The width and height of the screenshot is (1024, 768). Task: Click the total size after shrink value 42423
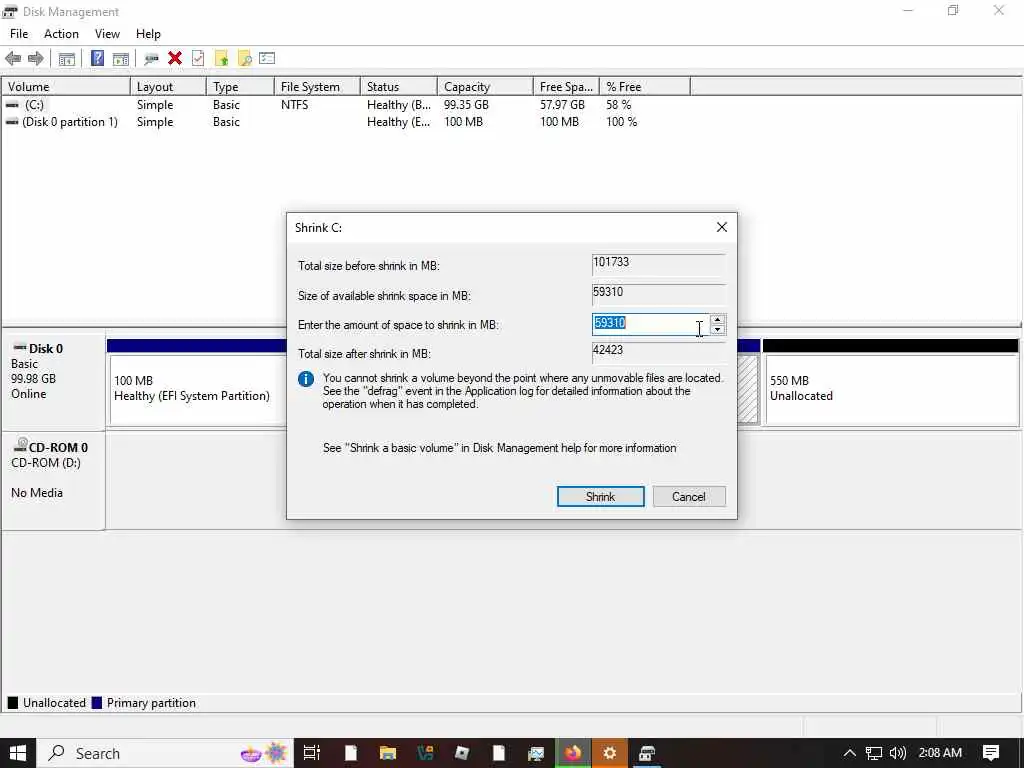[x=658, y=351]
